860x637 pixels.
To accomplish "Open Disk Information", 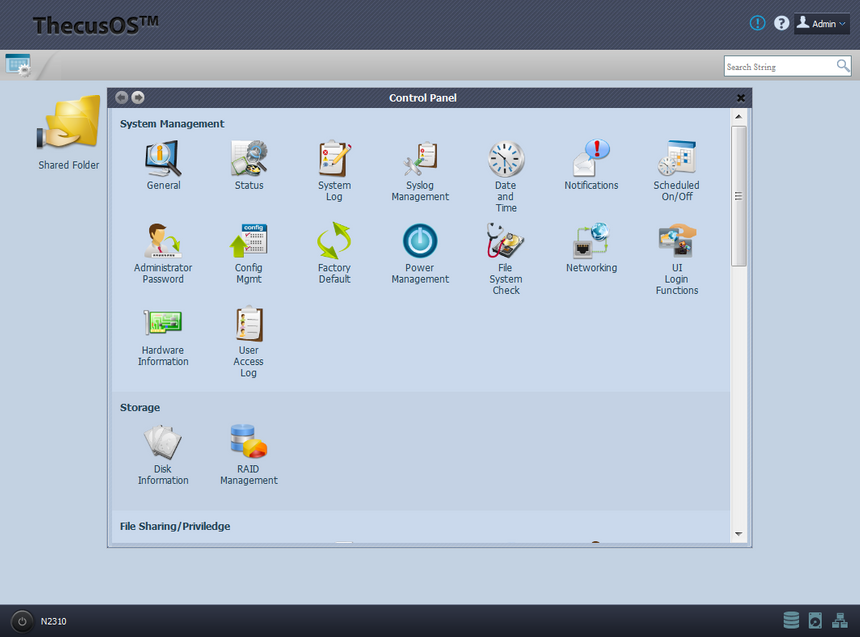I will click(x=163, y=443).
